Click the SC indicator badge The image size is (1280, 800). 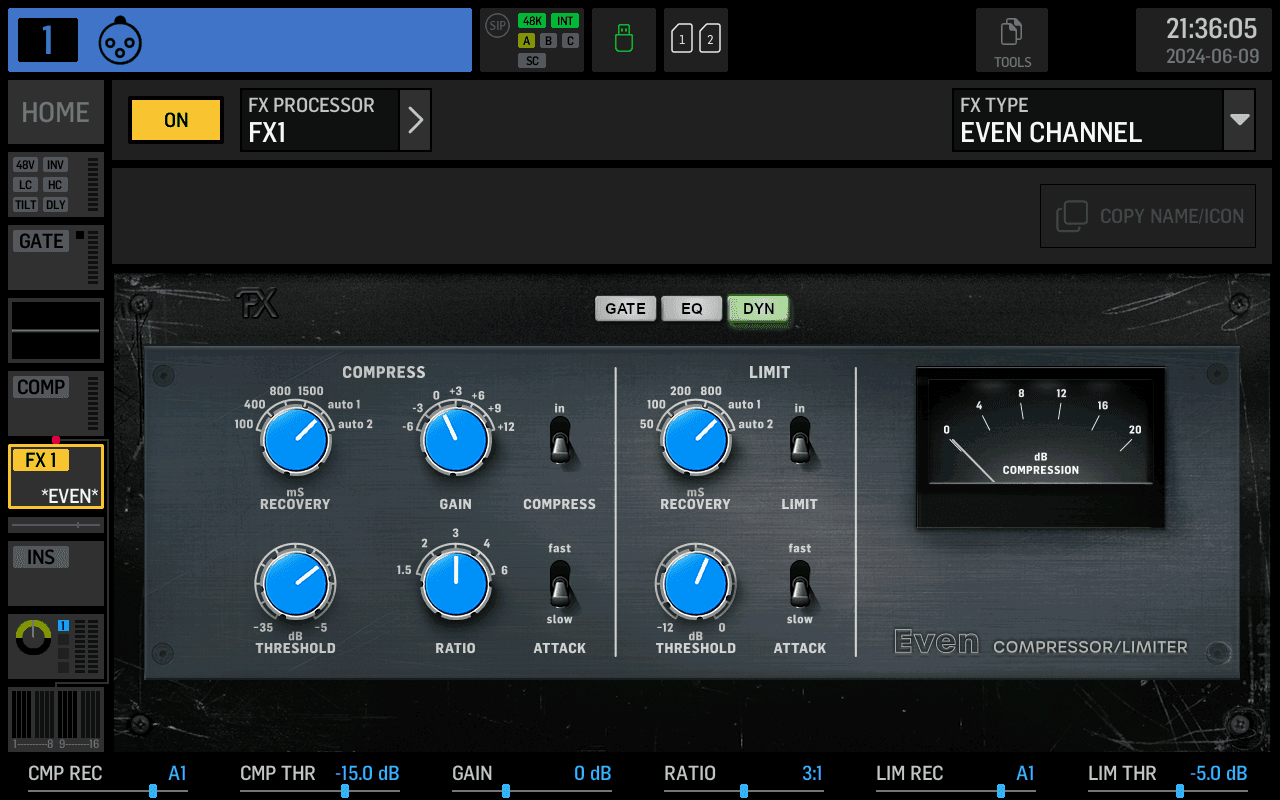[x=532, y=61]
